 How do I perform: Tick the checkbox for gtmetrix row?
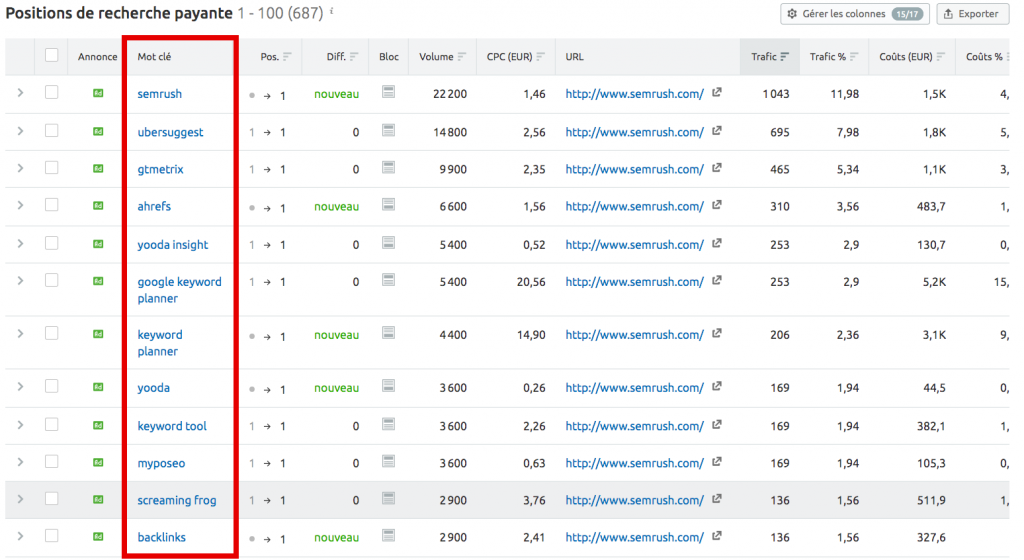[x=52, y=168]
